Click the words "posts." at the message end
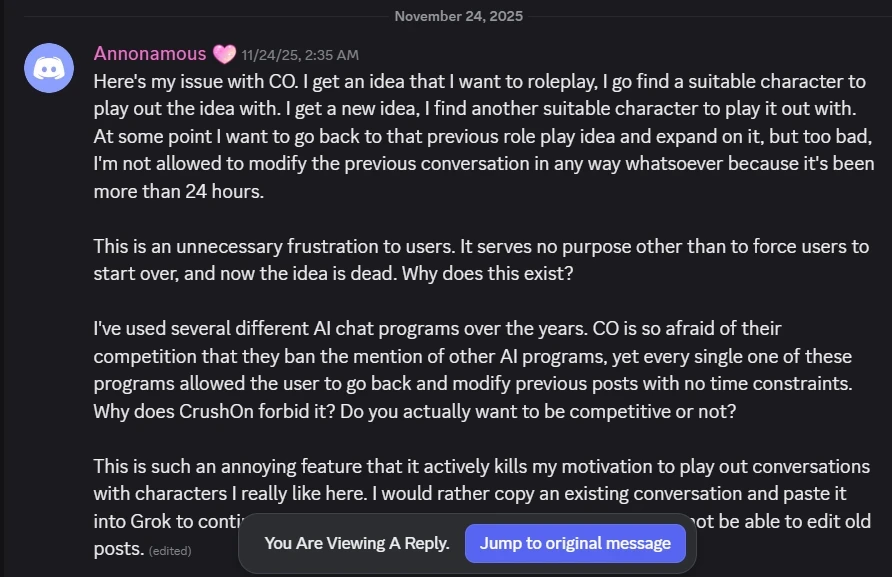 [x=119, y=549]
